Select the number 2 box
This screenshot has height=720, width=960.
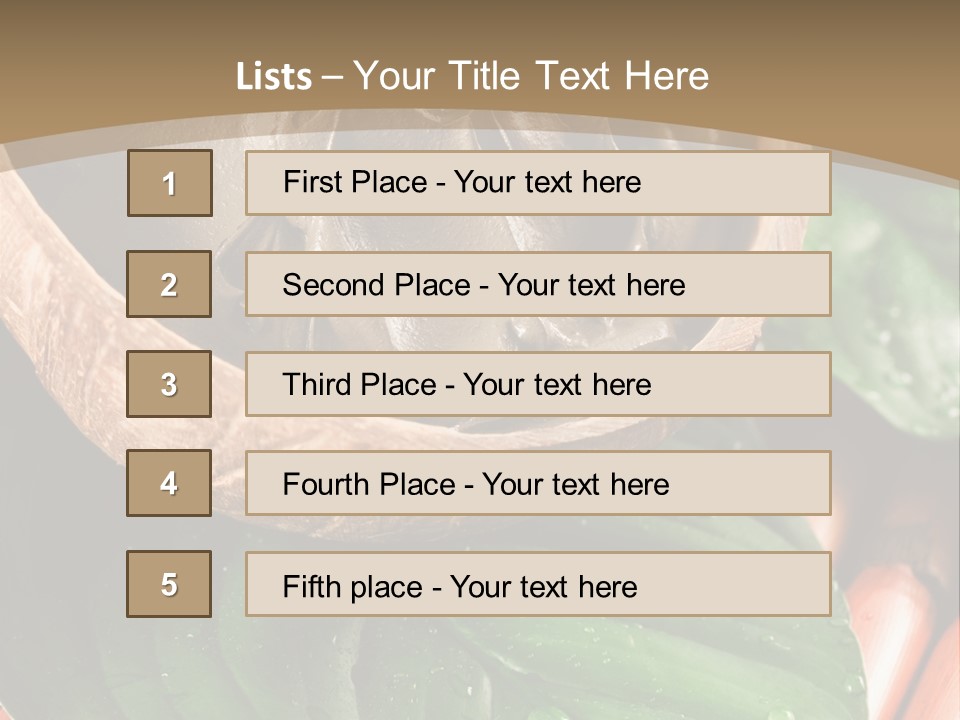click(x=169, y=284)
